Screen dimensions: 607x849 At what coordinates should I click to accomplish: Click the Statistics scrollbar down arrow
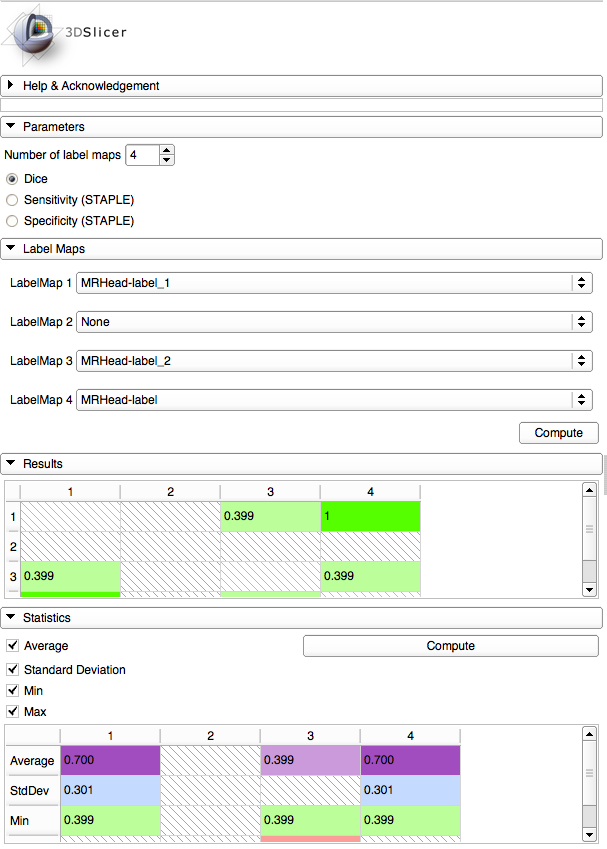(589, 835)
